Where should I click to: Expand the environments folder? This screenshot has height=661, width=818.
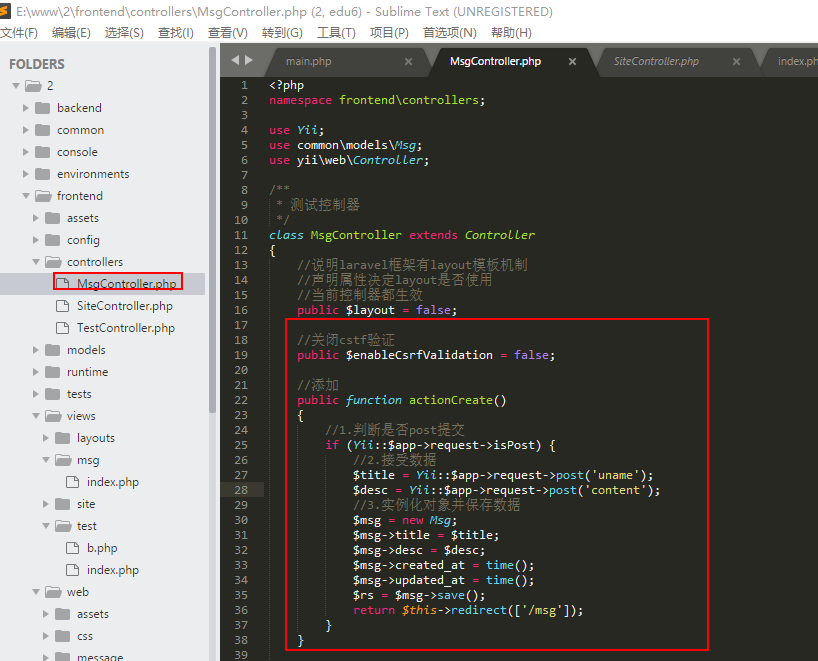point(27,174)
